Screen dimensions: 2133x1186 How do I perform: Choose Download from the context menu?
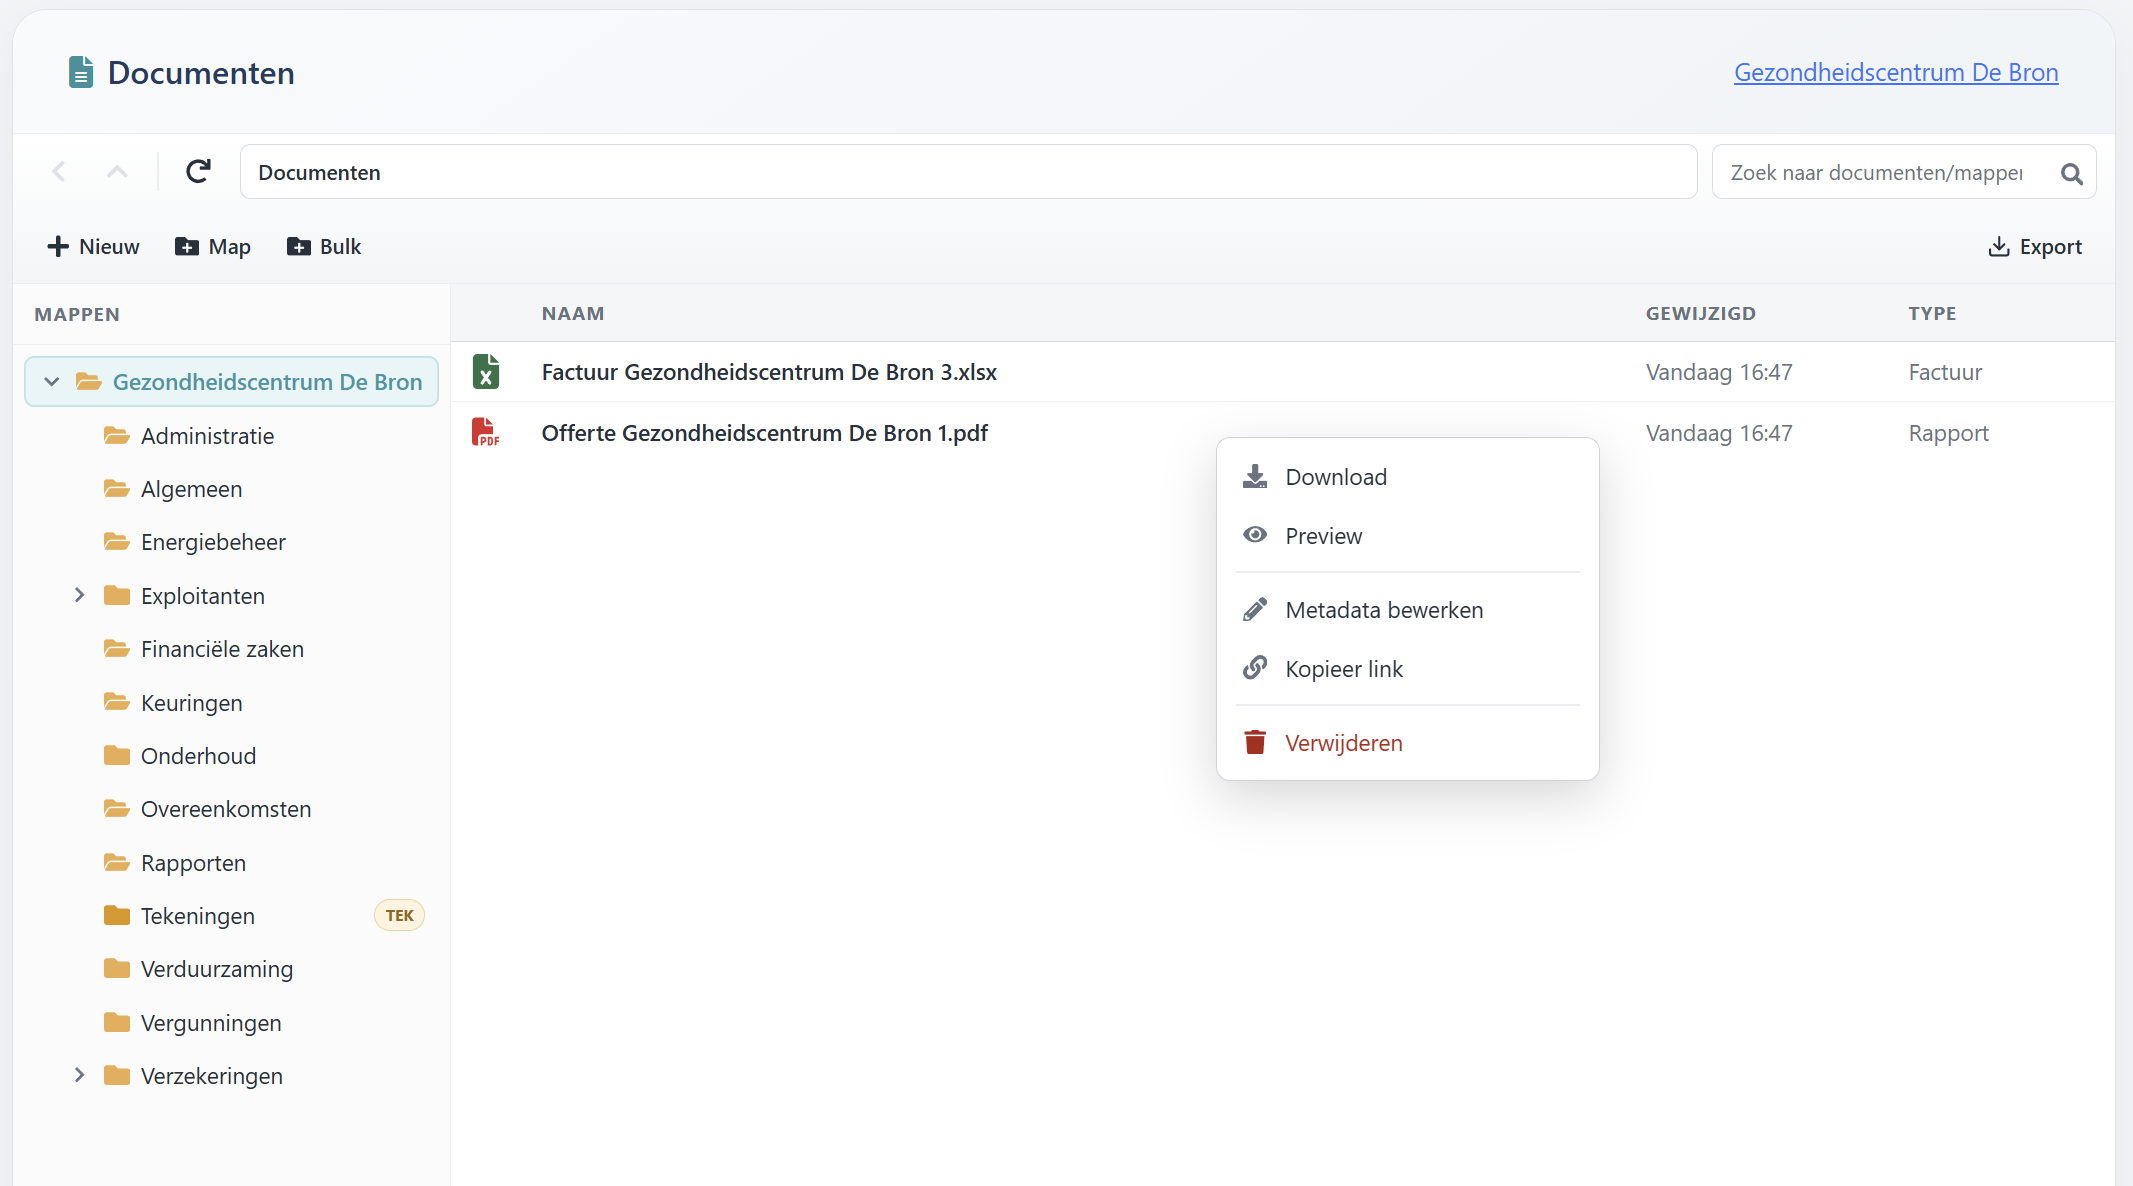click(x=1335, y=477)
